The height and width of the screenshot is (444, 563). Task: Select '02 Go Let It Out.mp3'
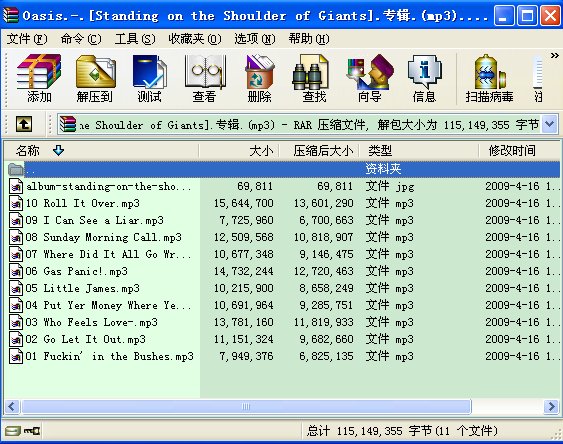(x=283, y=340)
